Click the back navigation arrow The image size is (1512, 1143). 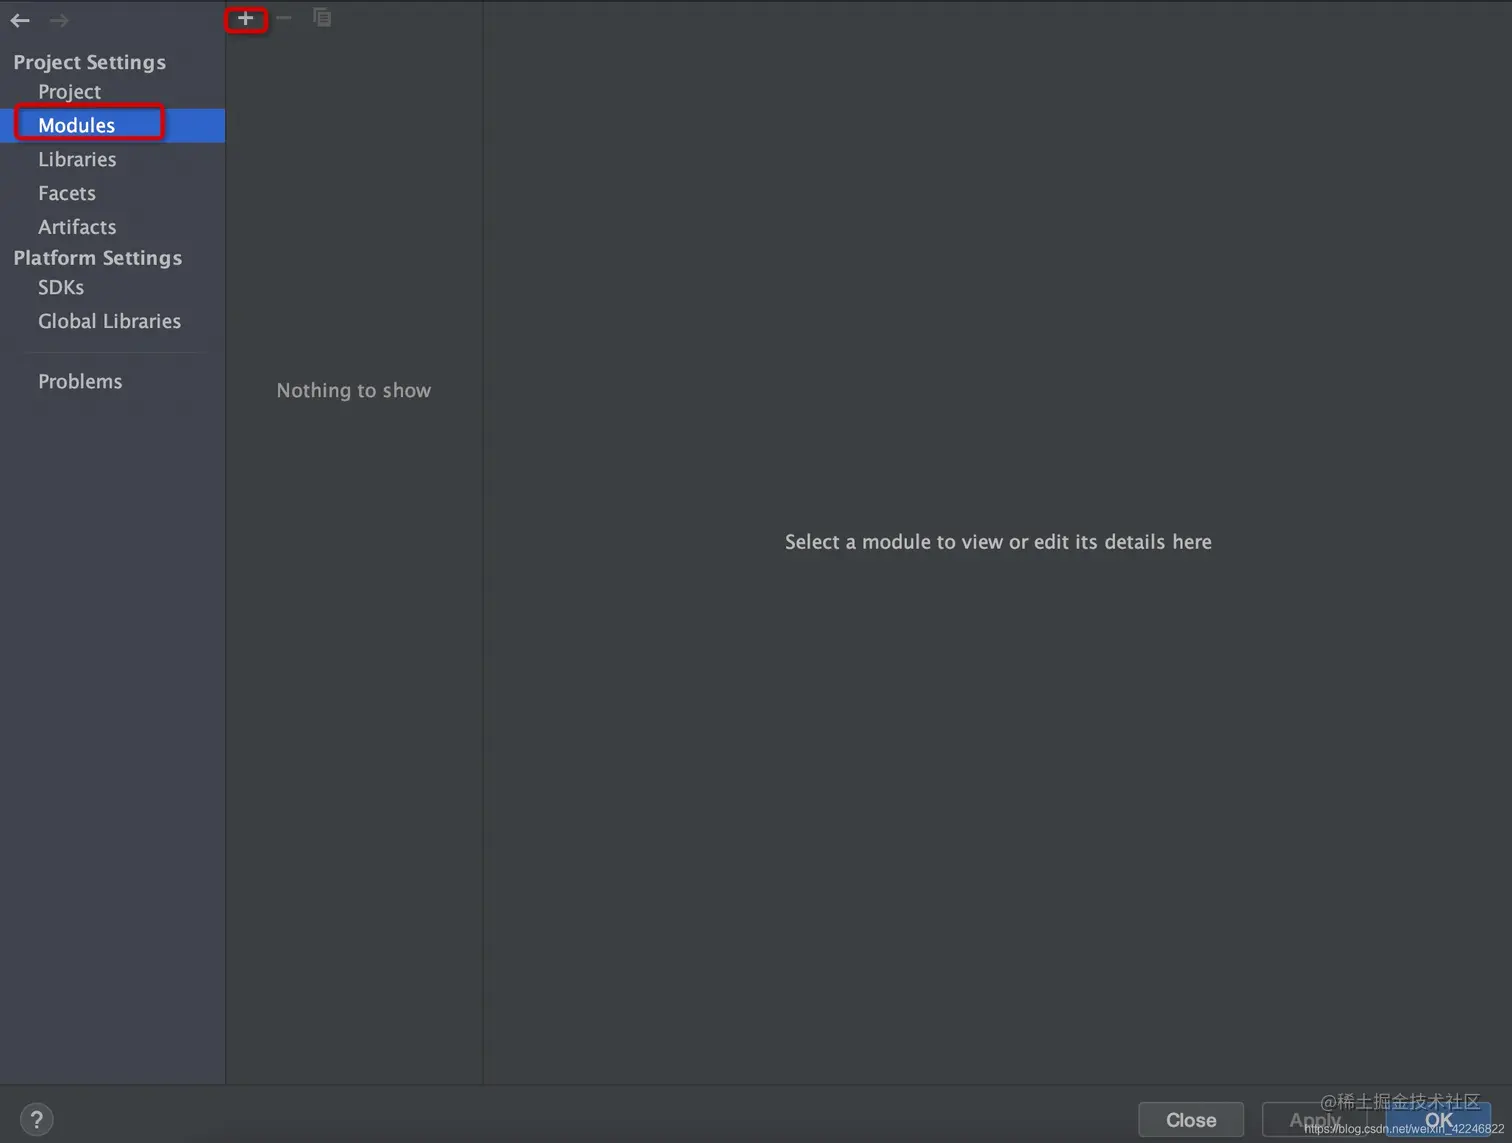20,20
